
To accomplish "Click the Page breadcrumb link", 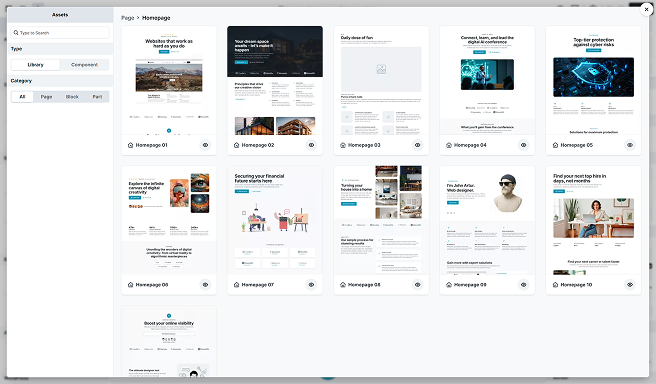I will tap(128, 18).
